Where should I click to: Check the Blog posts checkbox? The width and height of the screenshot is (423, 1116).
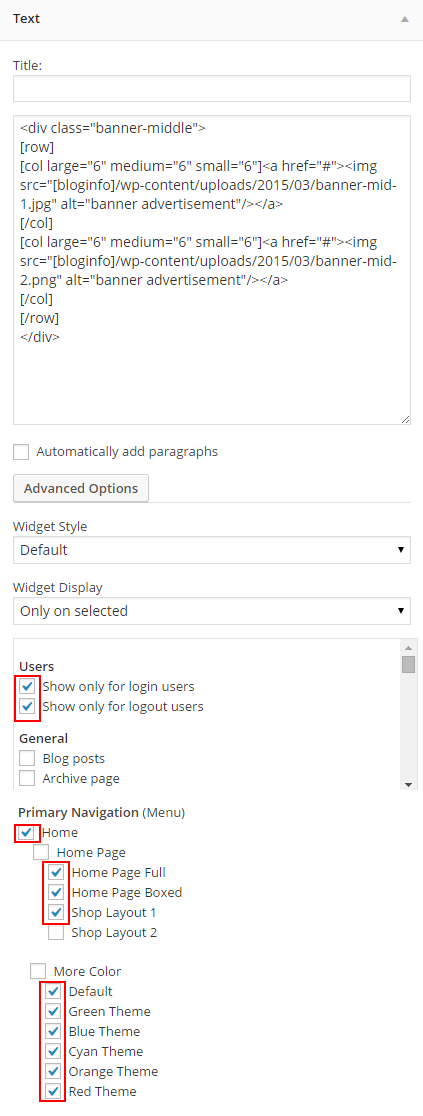(27, 759)
